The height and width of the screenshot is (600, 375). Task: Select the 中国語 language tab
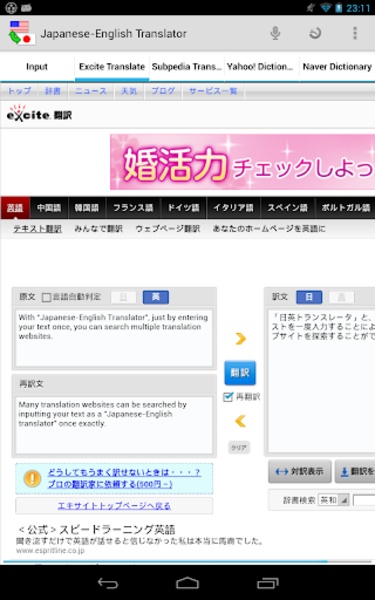click(x=49, y=208)
